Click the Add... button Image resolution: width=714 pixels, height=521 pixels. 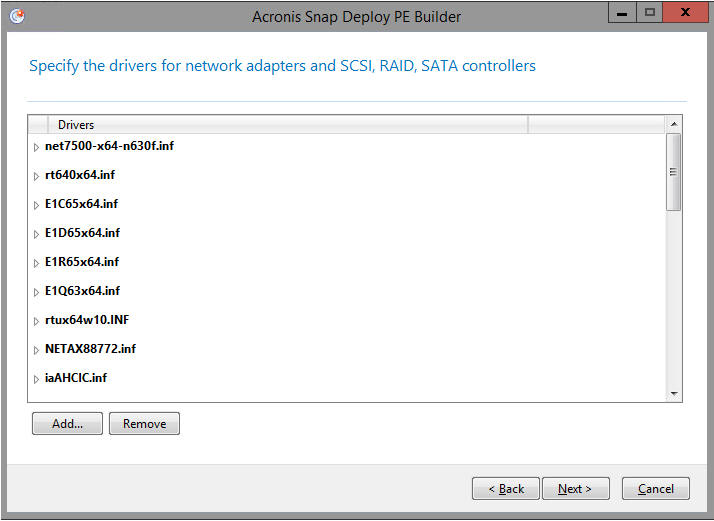(x=67, y=424)
